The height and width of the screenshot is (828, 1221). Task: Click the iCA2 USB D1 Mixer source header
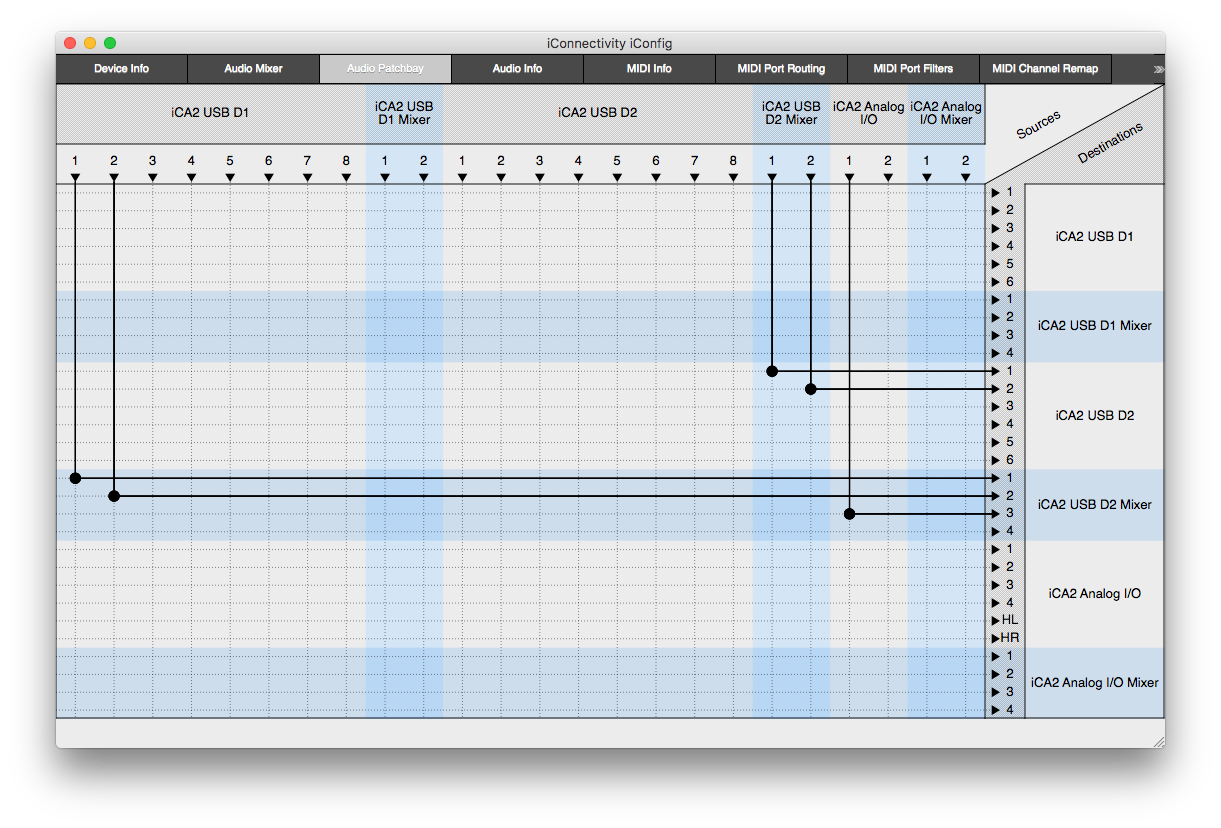coord(404,113)
